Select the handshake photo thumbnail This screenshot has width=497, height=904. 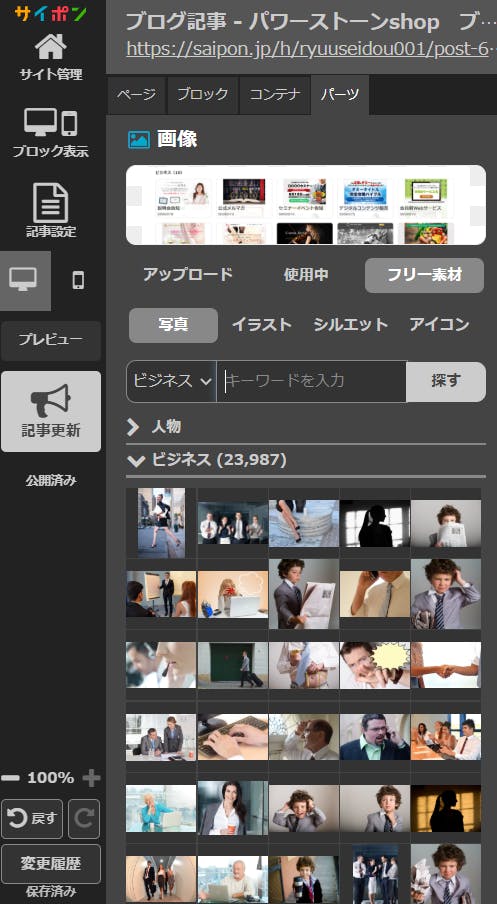(x=446, y=665)
